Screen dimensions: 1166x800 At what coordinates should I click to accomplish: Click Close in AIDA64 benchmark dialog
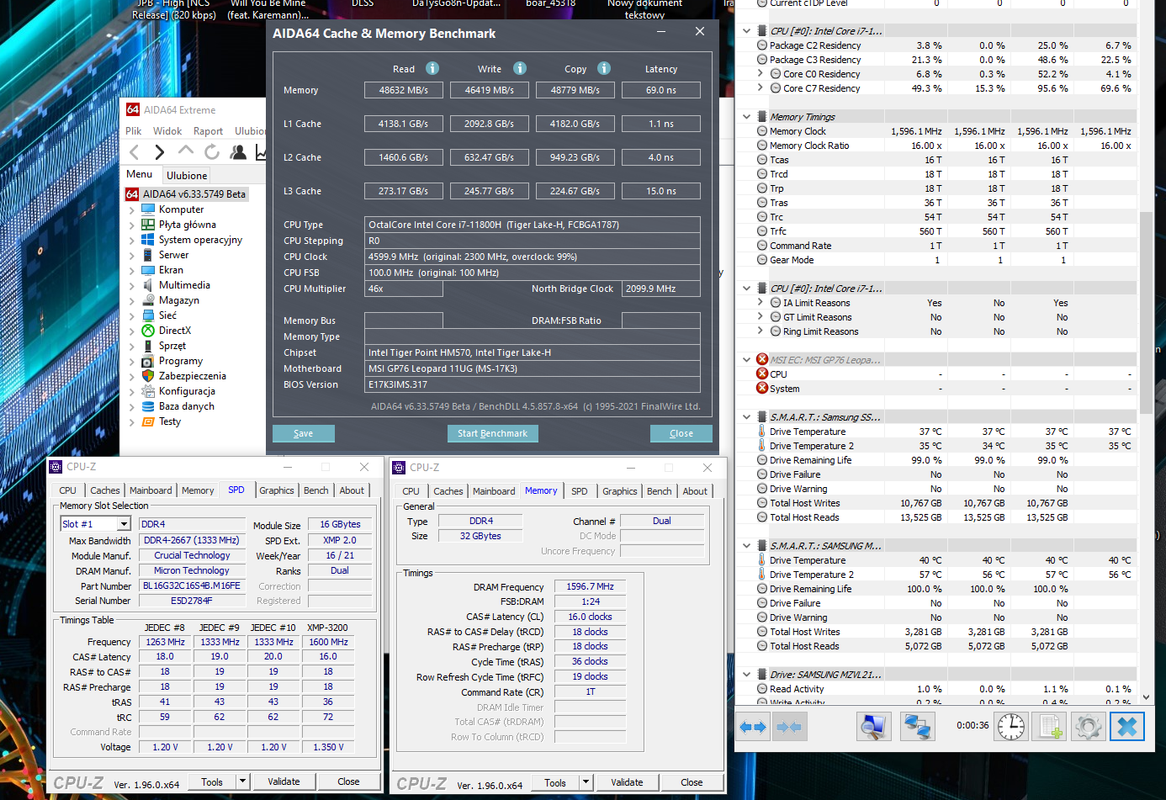(681, 433)
